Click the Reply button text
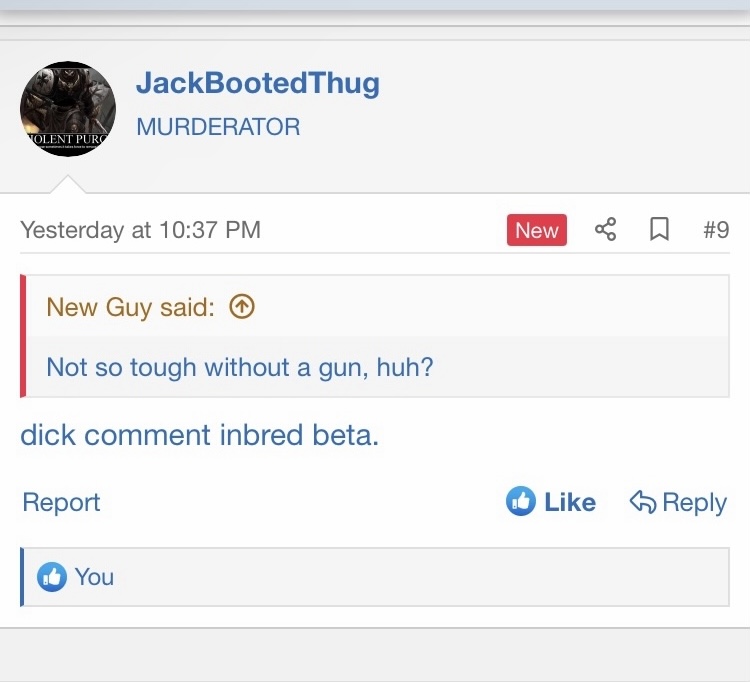The image size is (750, 682). (x=695, y=503)
